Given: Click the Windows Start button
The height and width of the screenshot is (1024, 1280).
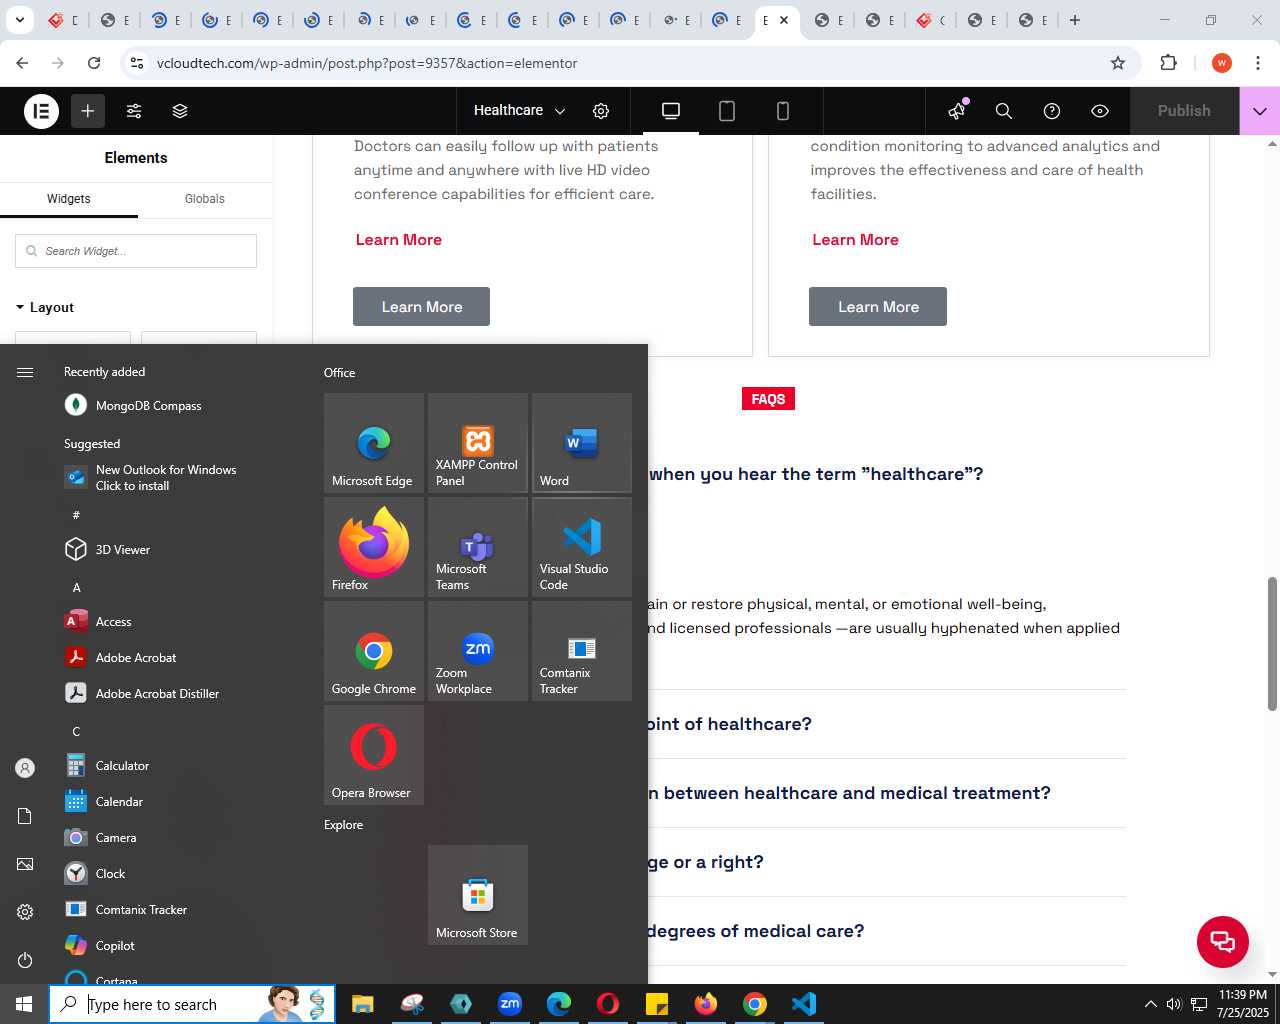Looking at the screenshot, I should point(24,1004).
